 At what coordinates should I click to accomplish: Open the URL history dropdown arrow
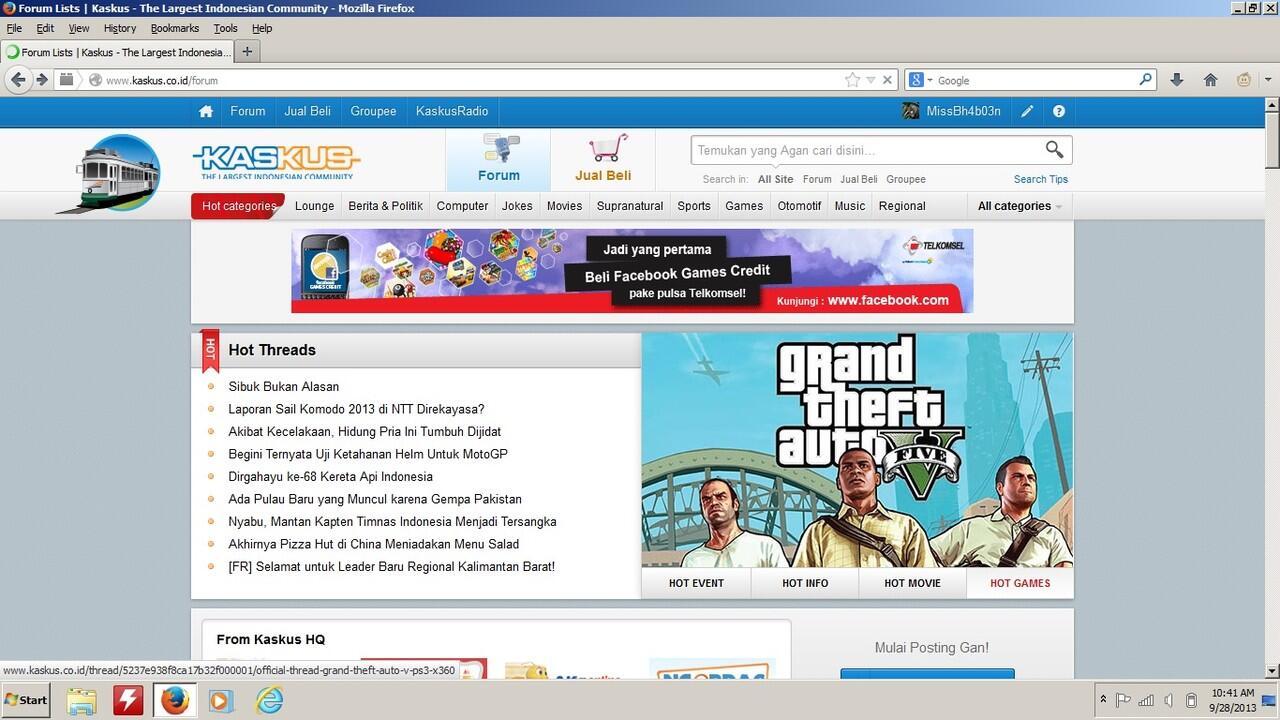click(x=871, y=80)
